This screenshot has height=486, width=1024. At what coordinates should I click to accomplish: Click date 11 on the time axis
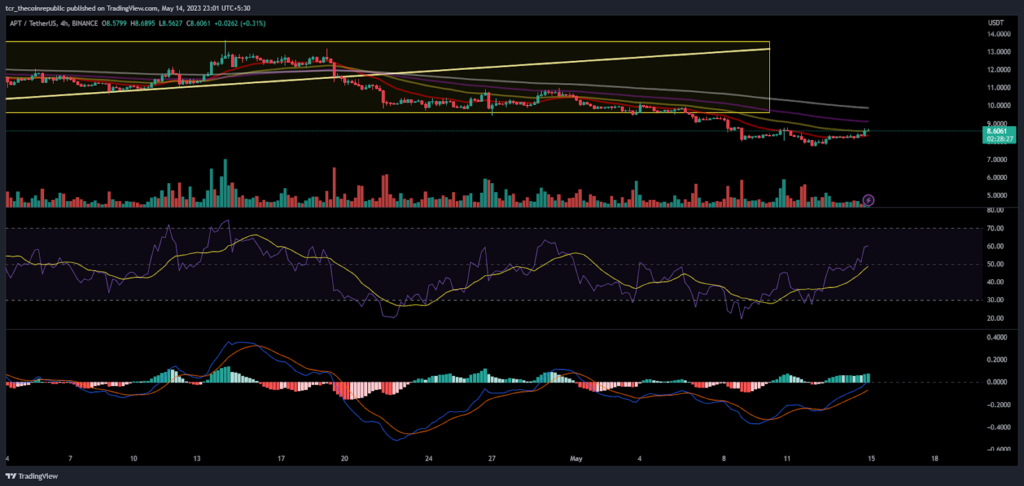[x=787, y=459]
